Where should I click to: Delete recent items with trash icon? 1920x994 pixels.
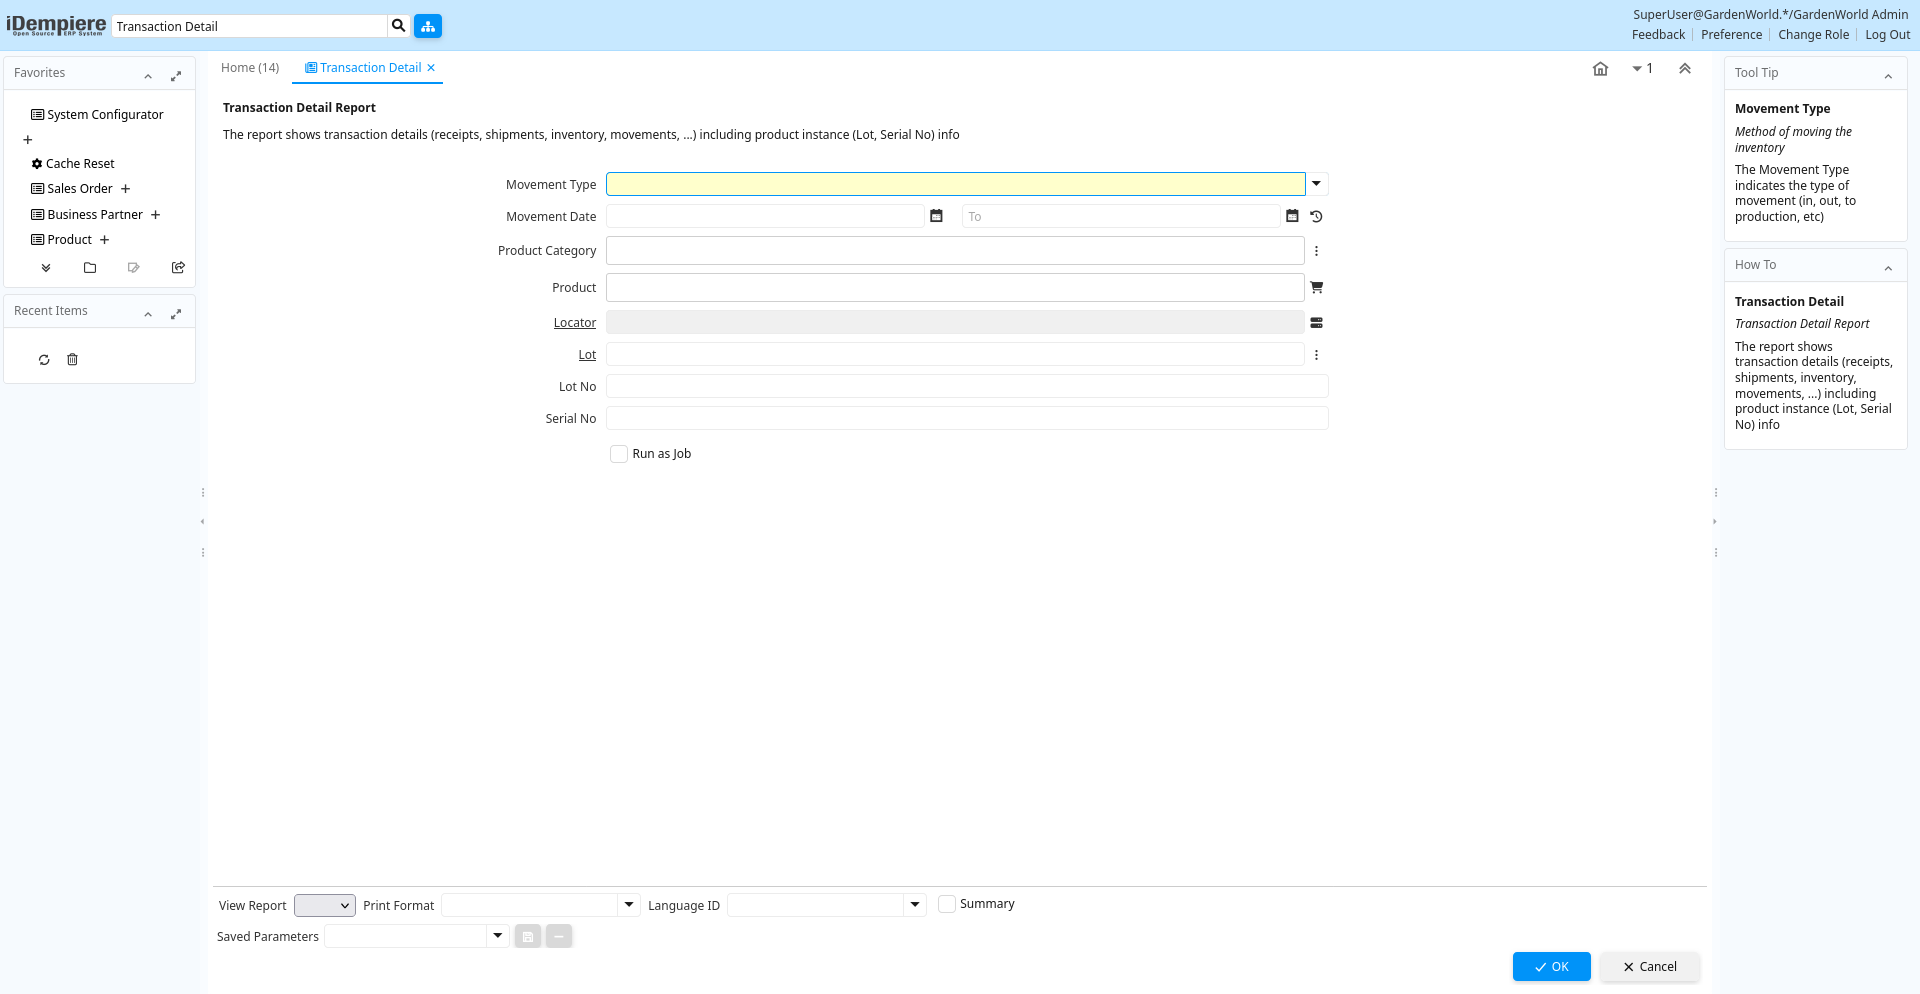click(72, 360)
